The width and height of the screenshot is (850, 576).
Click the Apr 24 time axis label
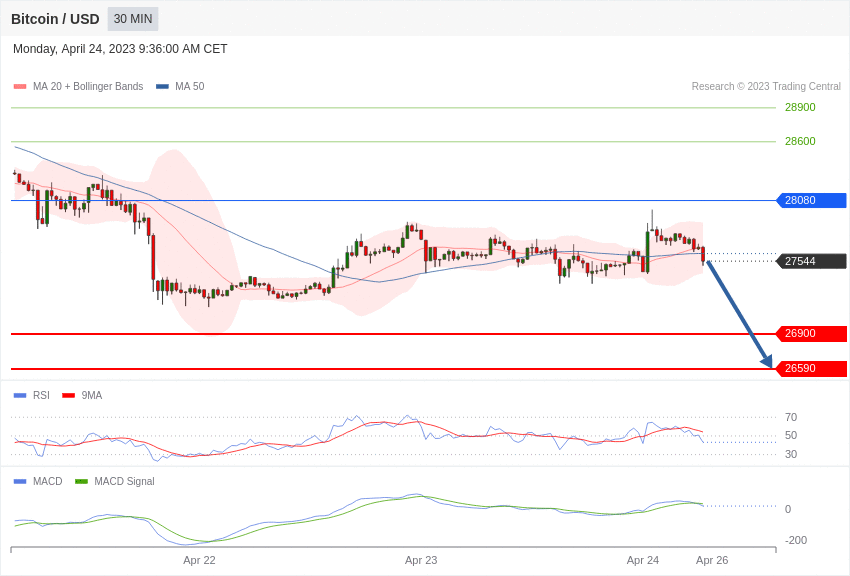[x=643, y=560]
